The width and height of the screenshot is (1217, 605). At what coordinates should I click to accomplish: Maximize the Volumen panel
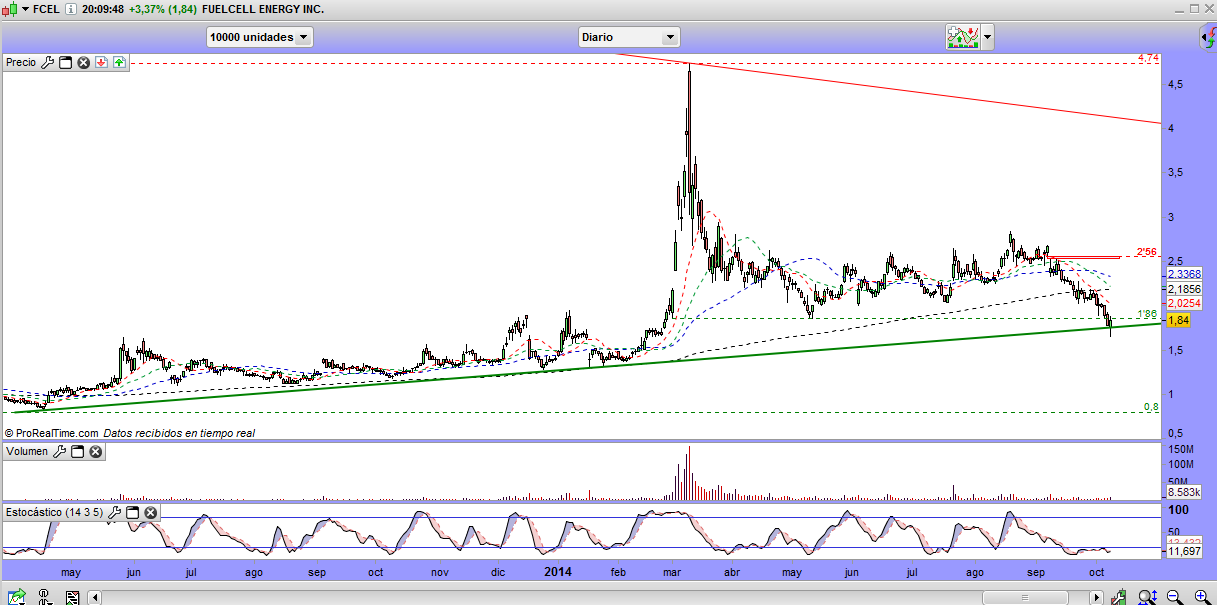point(77,452)
